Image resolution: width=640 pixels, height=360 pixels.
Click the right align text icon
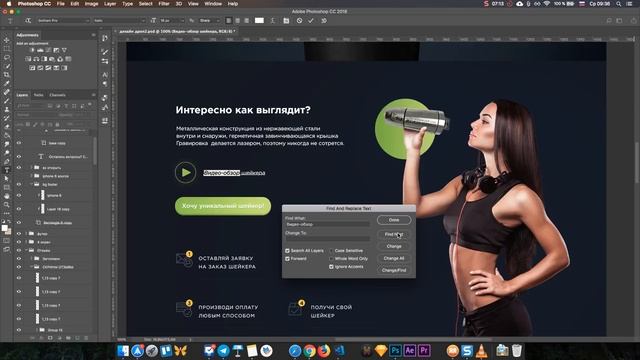tap(247, 20)
